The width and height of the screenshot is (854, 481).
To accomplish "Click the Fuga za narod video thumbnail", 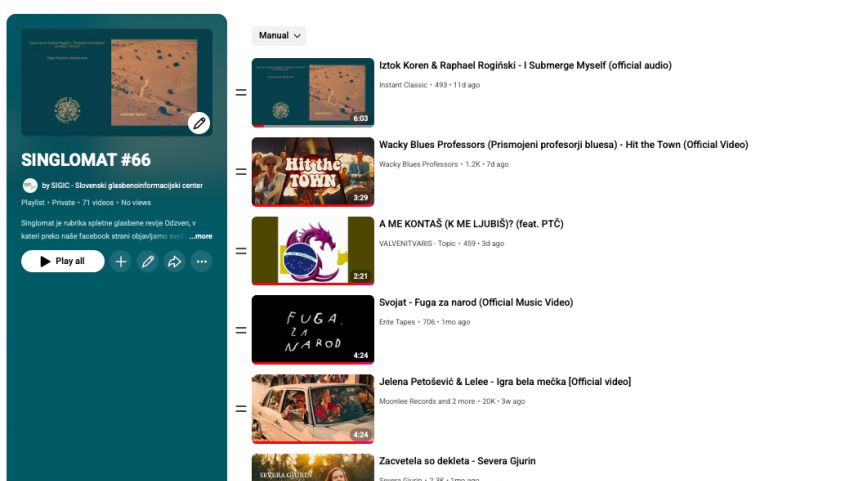I will (312, 329).
